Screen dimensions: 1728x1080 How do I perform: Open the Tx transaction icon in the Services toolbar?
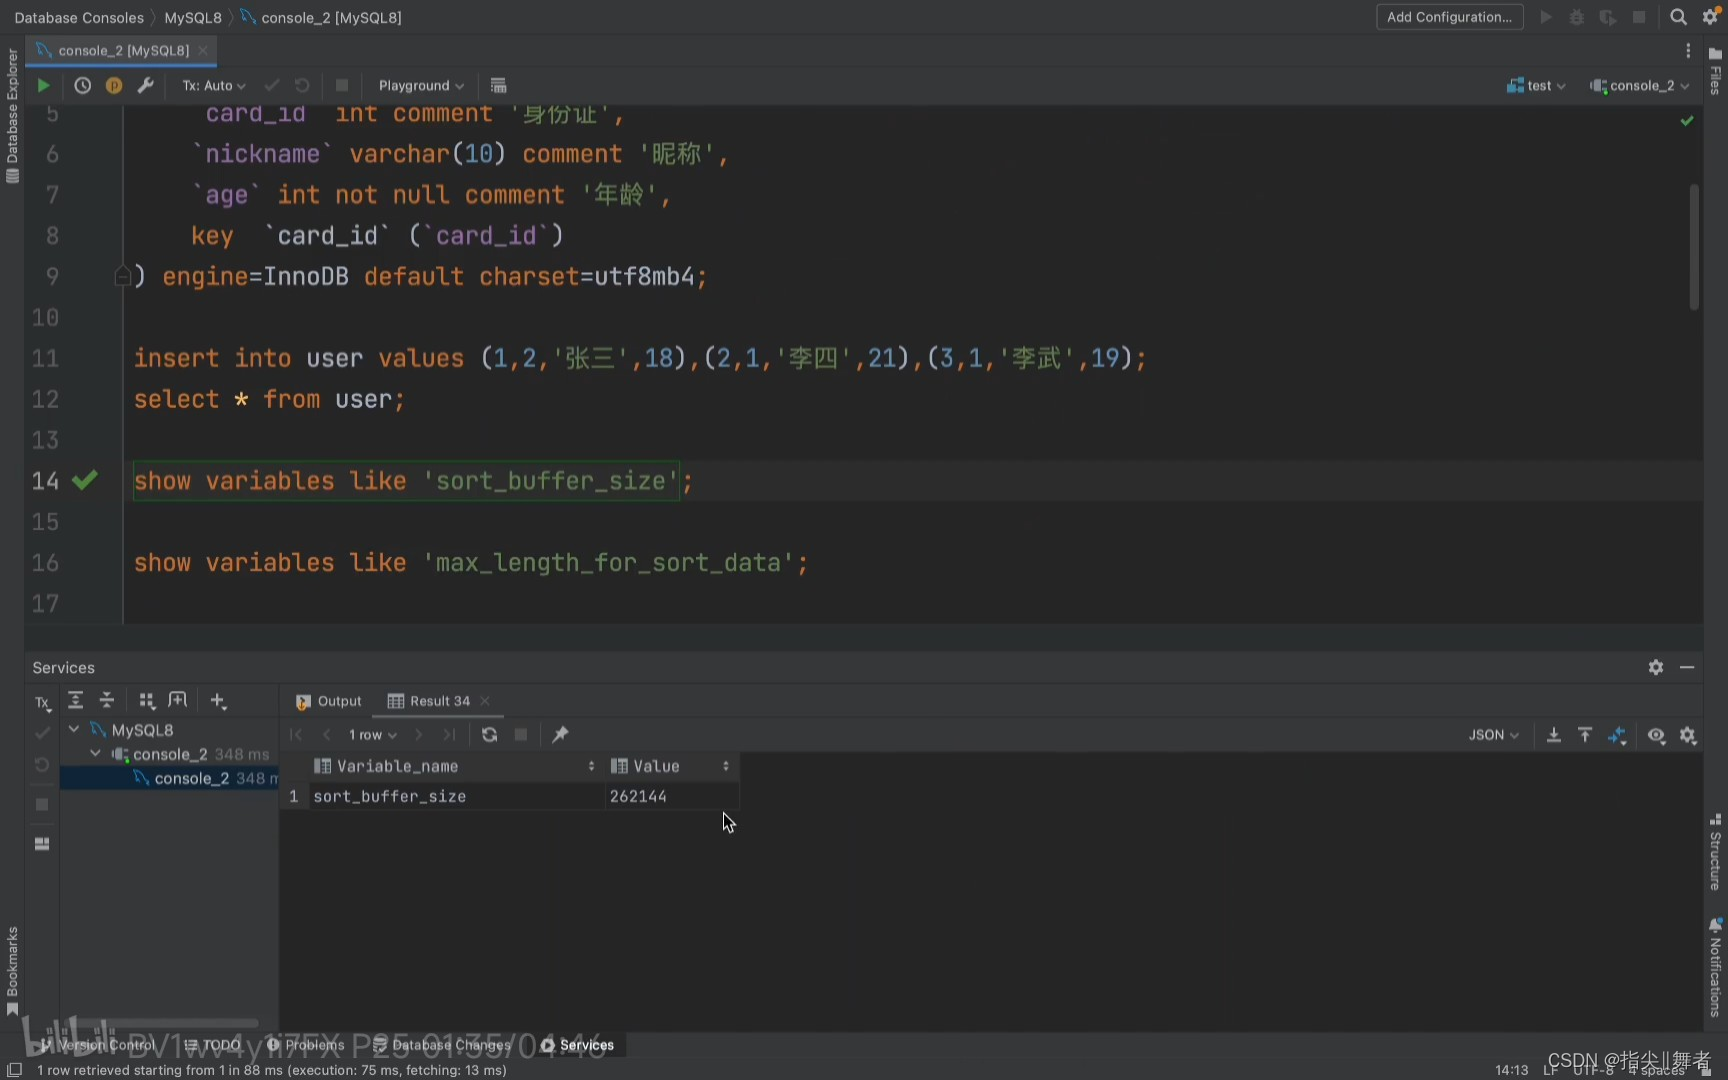(42, 702)
